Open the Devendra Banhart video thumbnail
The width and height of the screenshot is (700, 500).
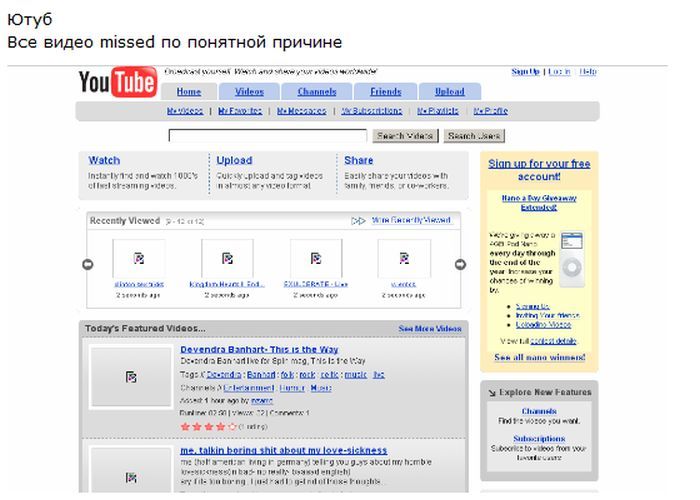(x=131, y=377)
